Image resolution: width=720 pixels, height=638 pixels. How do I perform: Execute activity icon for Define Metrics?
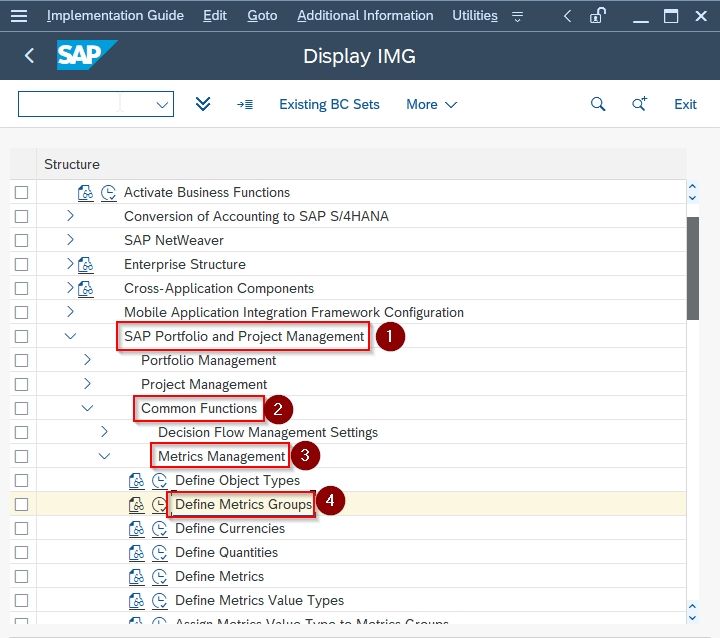coord(159,576)
